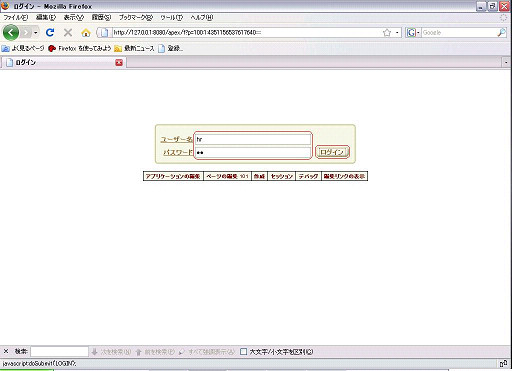Click the 編集リンクの表示 developer link
The width and height of the screenshot is (512, 371).
tap(344, 176)
